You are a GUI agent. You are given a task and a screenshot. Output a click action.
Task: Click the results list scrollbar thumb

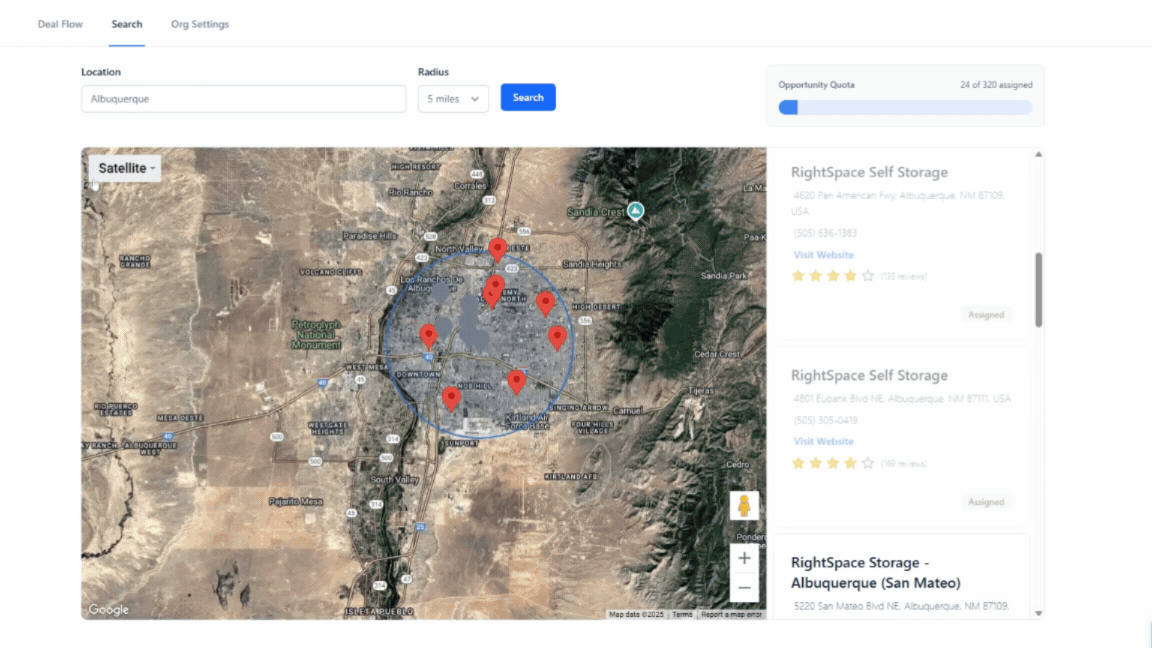[1038, 289]
